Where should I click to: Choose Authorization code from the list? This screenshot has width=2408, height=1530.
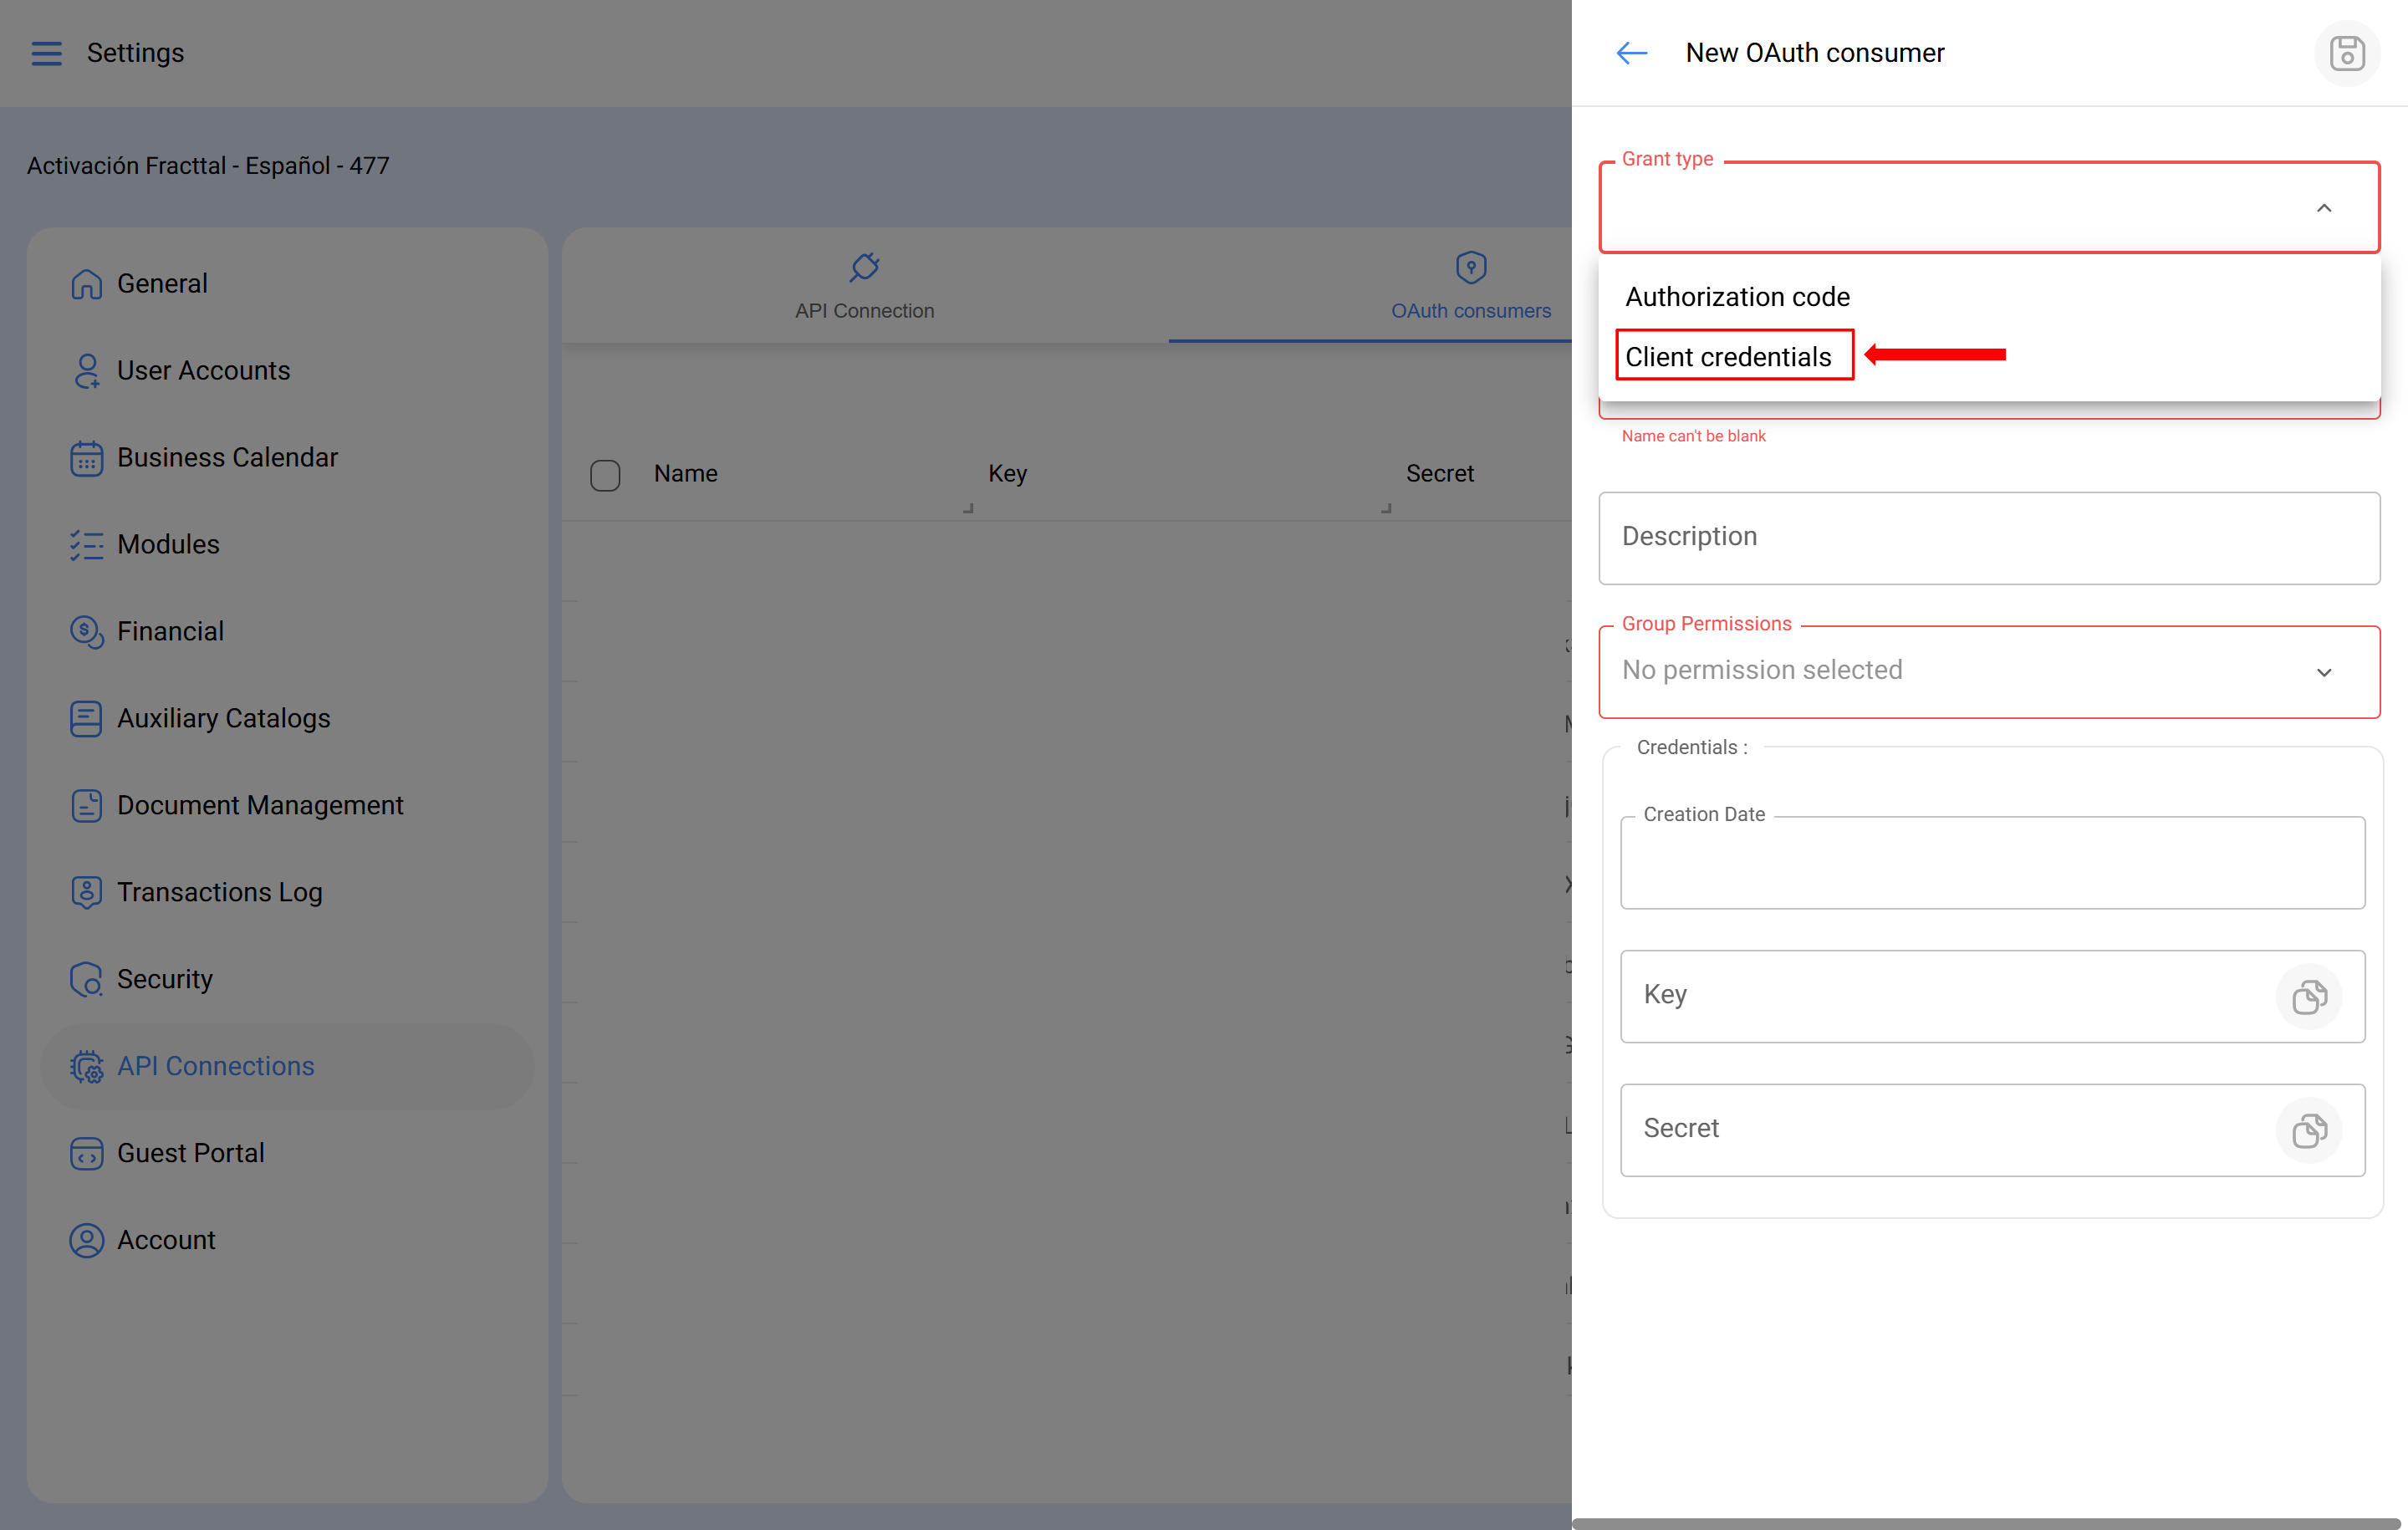(1737, 296)
